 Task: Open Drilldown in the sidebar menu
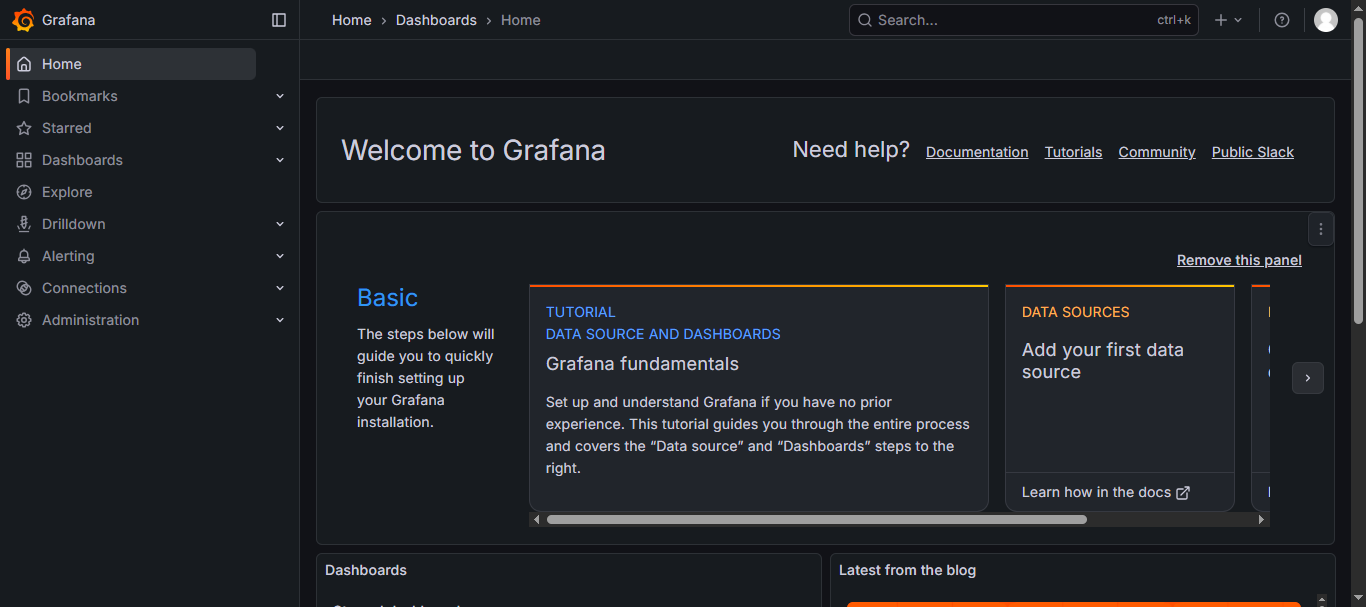coord(74,224)
